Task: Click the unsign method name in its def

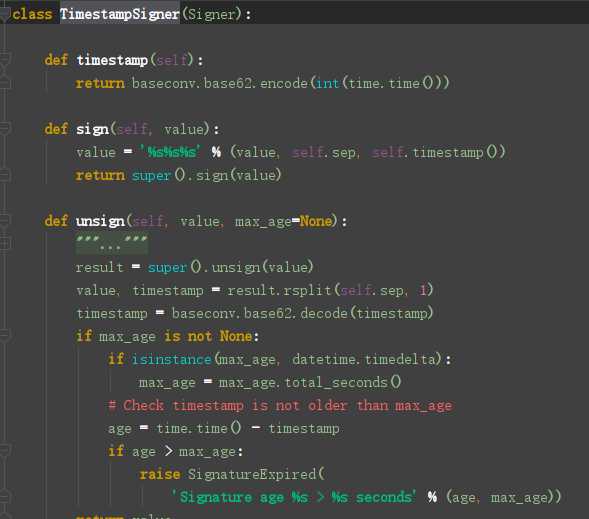Action: coord(100,221)
